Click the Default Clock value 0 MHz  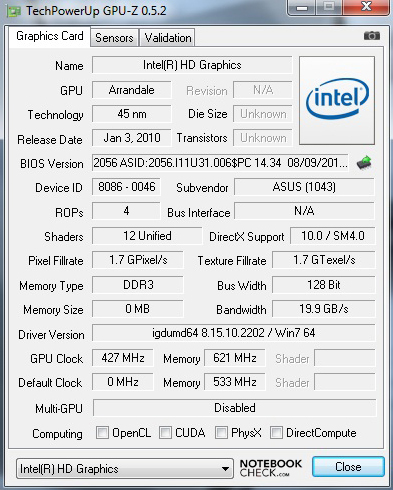tap(123, 382)
